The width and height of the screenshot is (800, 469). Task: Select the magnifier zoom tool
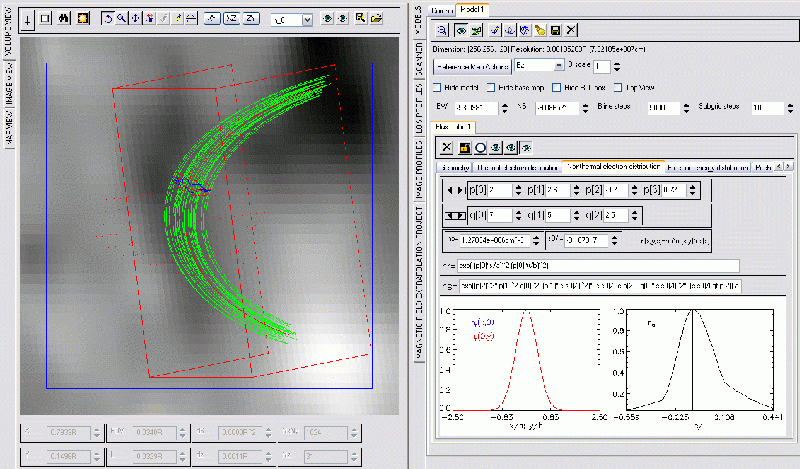tap(122, 19)
